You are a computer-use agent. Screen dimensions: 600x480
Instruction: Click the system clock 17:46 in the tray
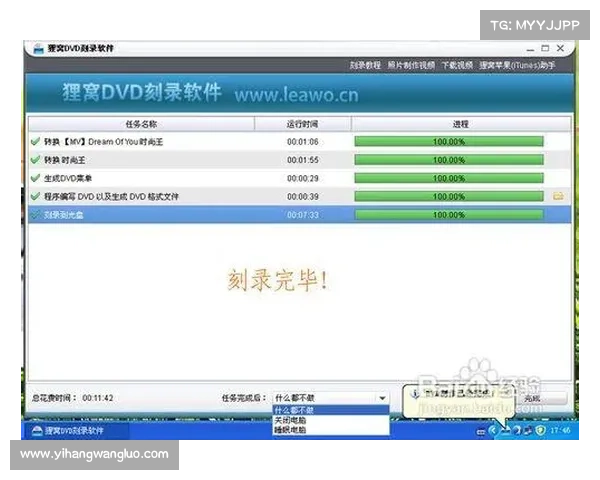click(561, 431)
